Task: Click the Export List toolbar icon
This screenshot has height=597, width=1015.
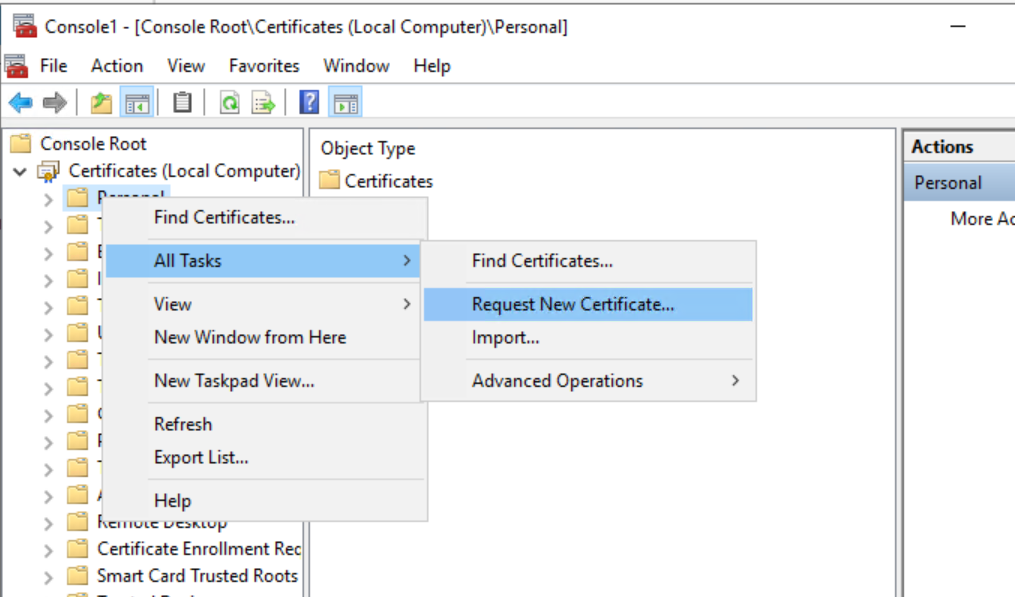Action: [x=263, y=103]
